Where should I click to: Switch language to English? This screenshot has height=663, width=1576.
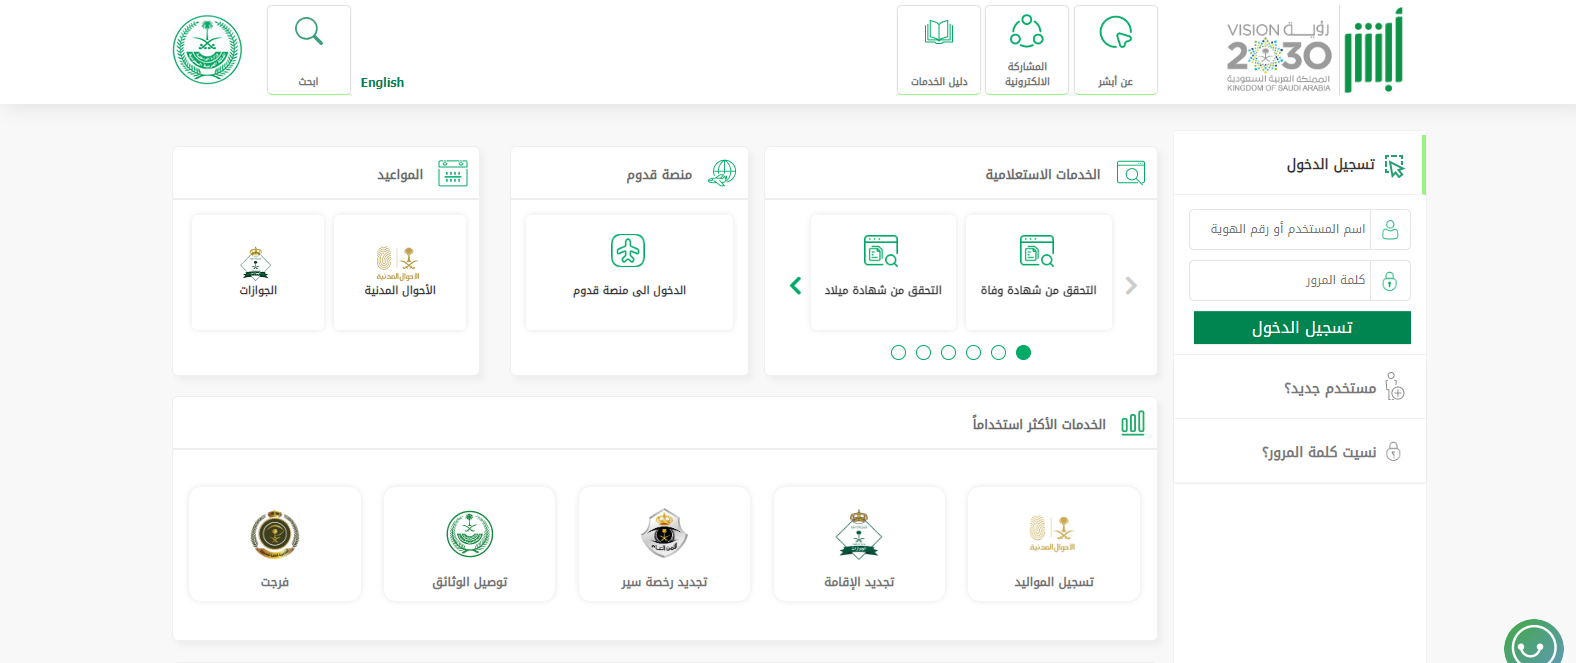tap(382, 83)
